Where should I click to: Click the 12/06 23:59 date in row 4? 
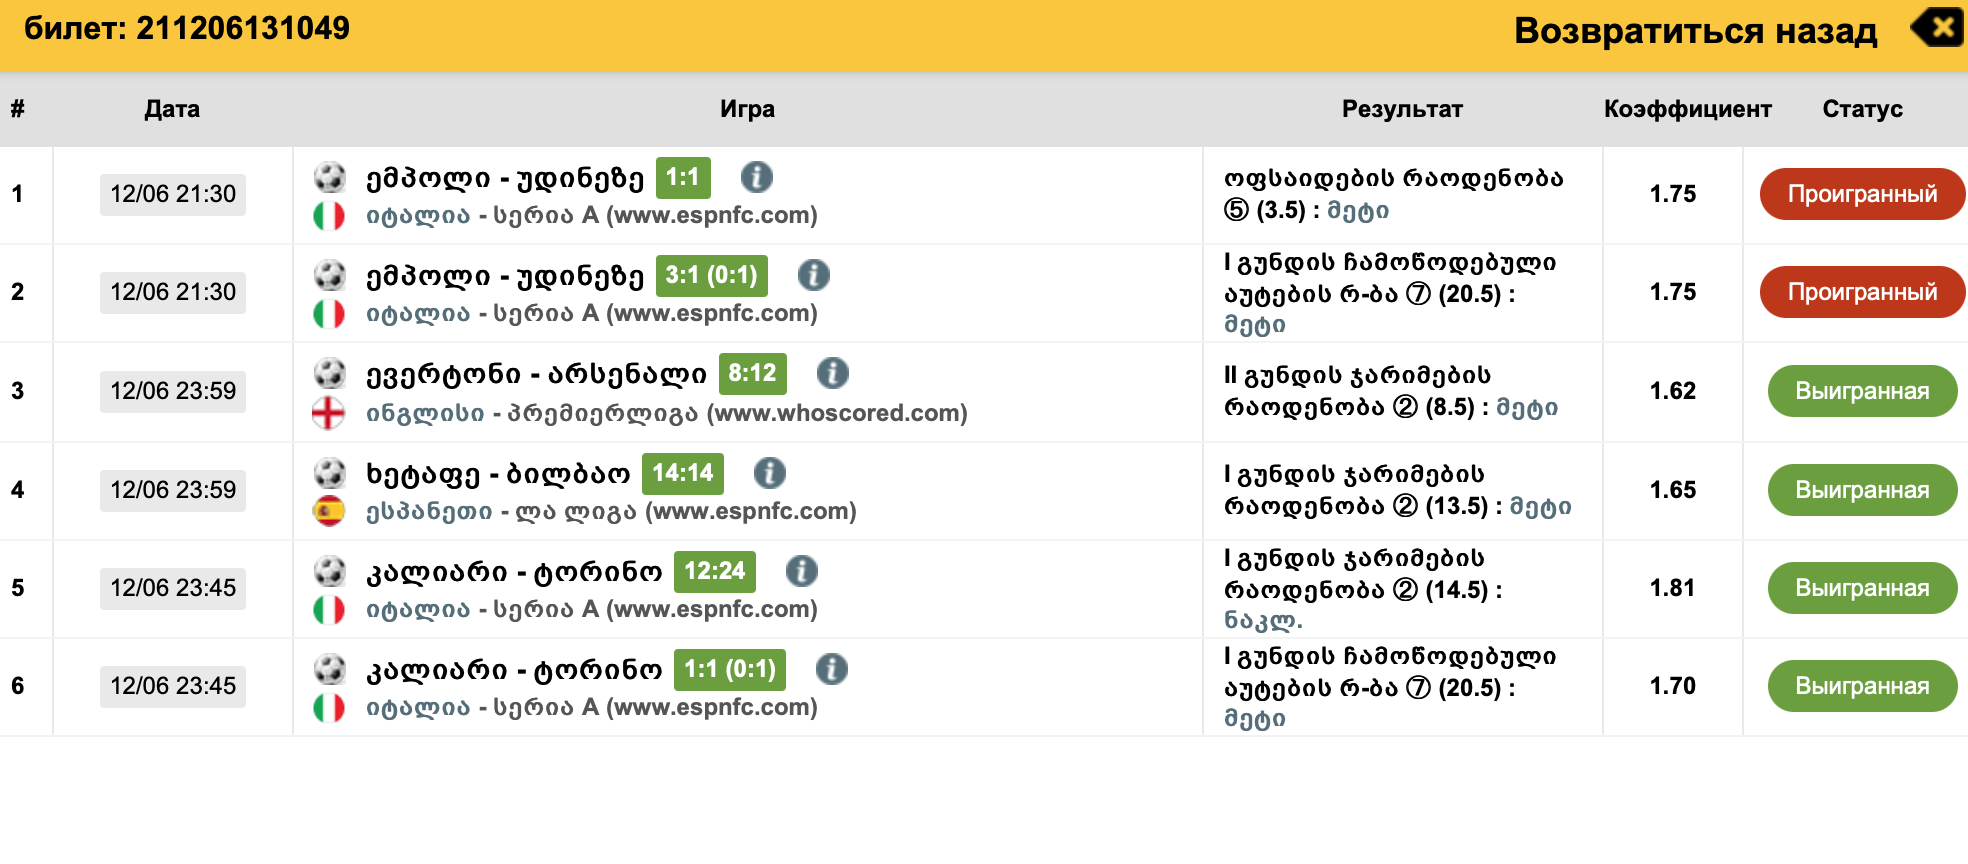173,490
